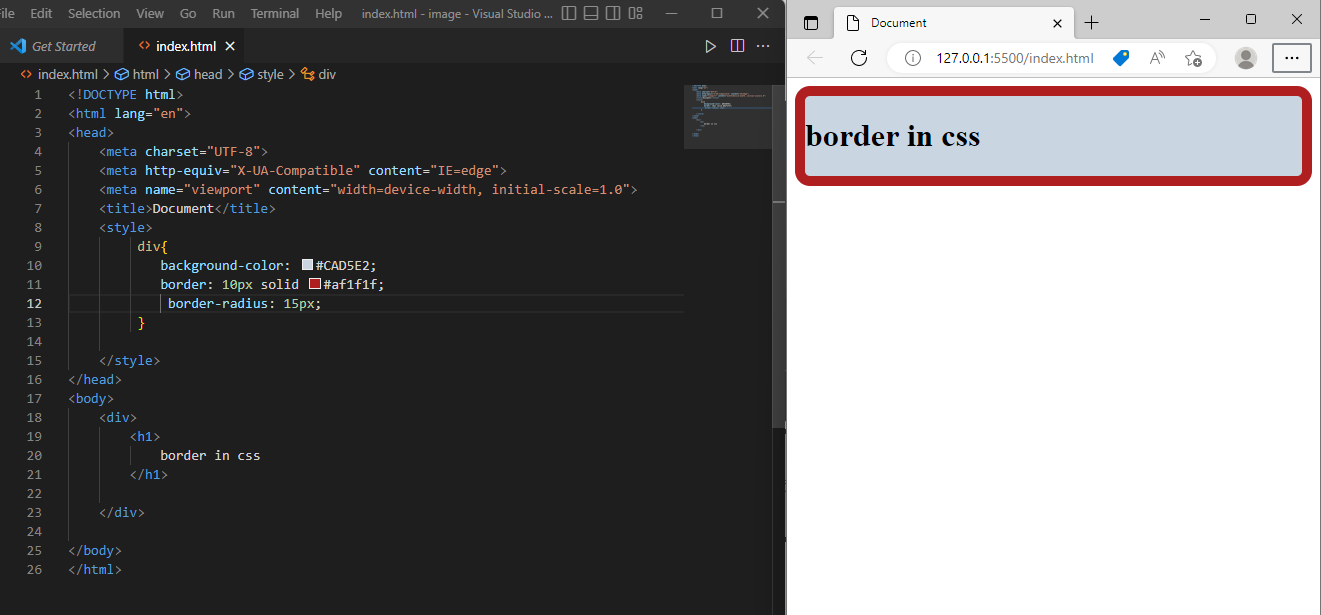
Task: Click the address bar URL
Action: [x=1015, y=58]
